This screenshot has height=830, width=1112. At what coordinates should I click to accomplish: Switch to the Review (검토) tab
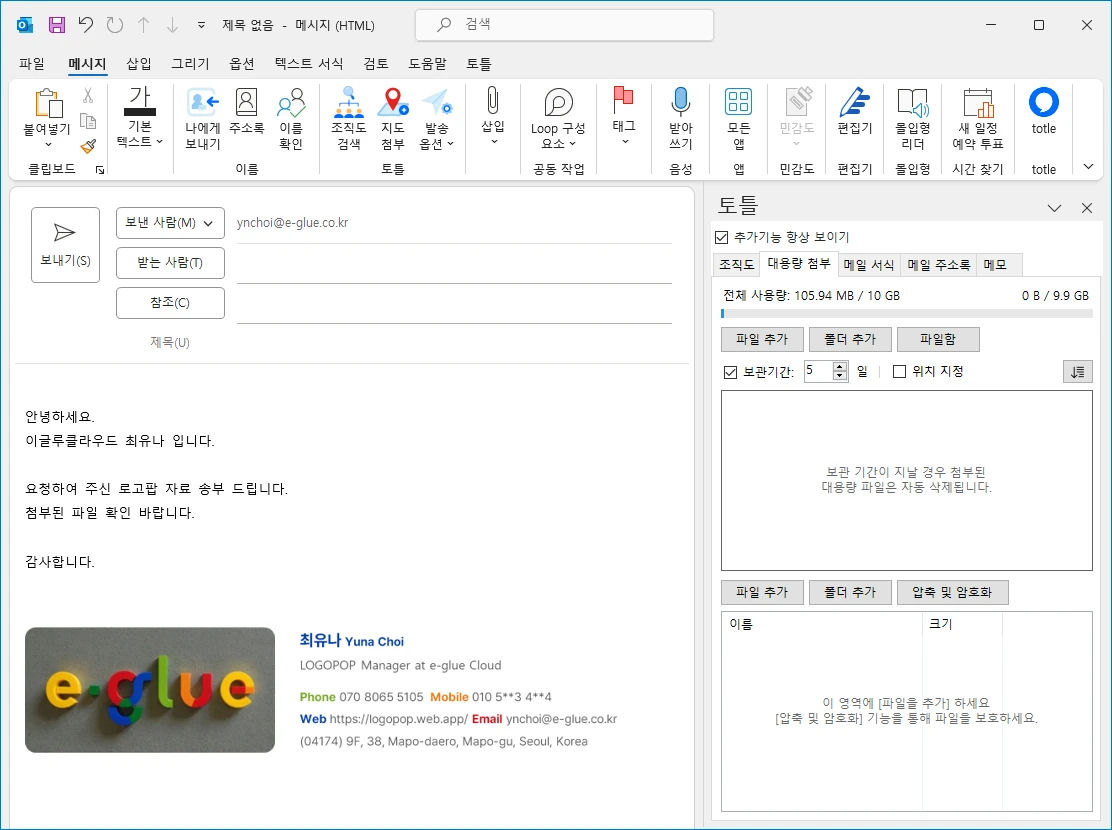[376, 64]
